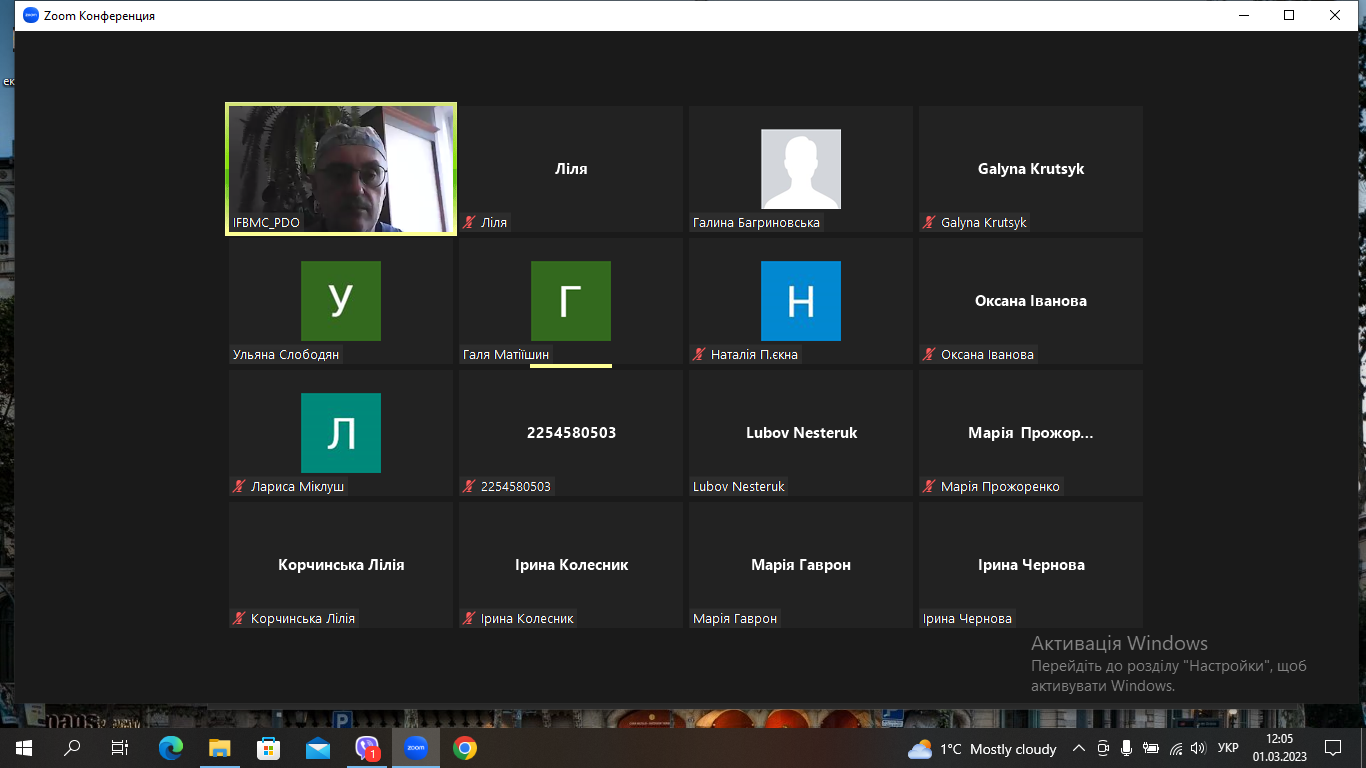Click the Zoom icon in the taskbar

(415, 748)
